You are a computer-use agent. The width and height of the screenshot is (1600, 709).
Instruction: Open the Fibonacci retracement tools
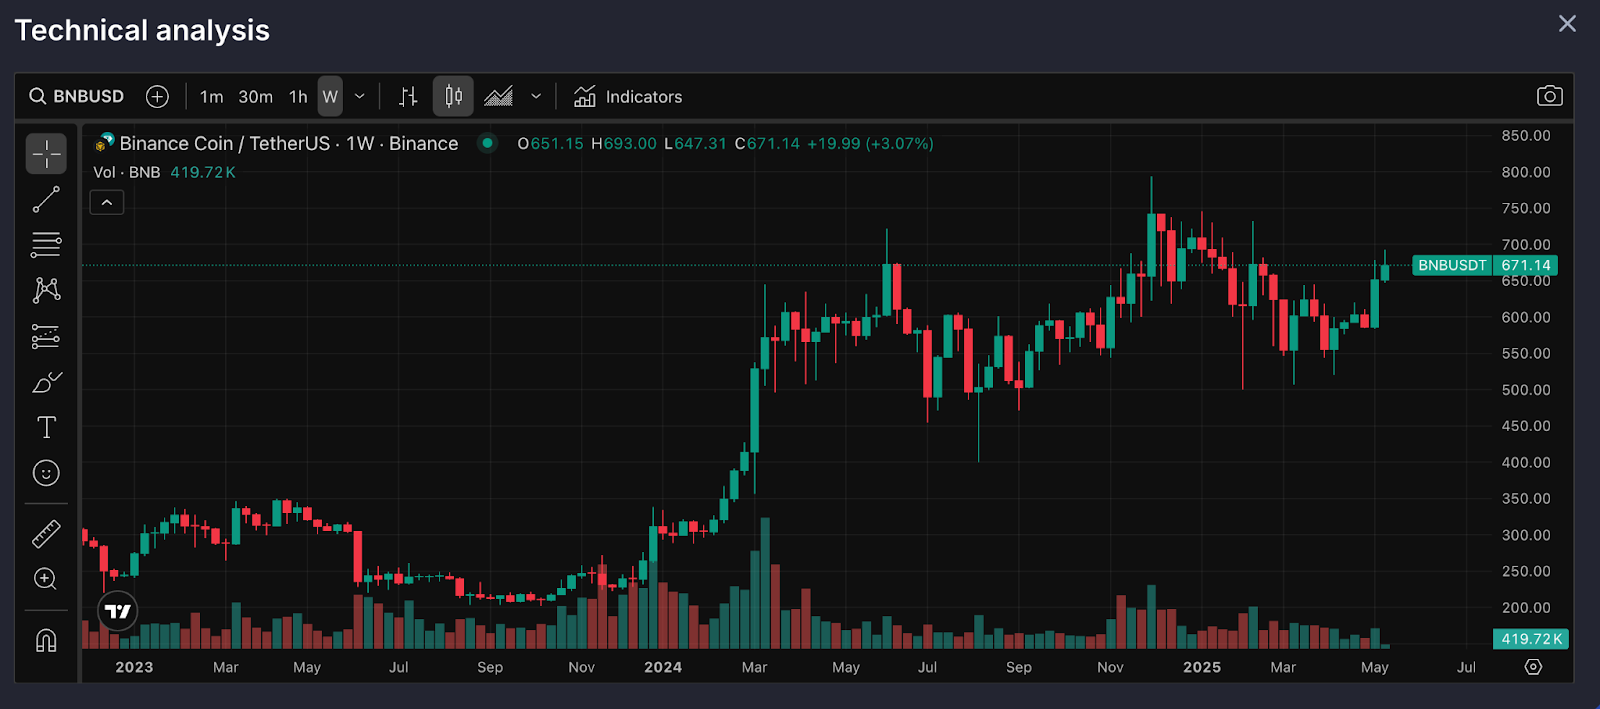tap(46, 245)
